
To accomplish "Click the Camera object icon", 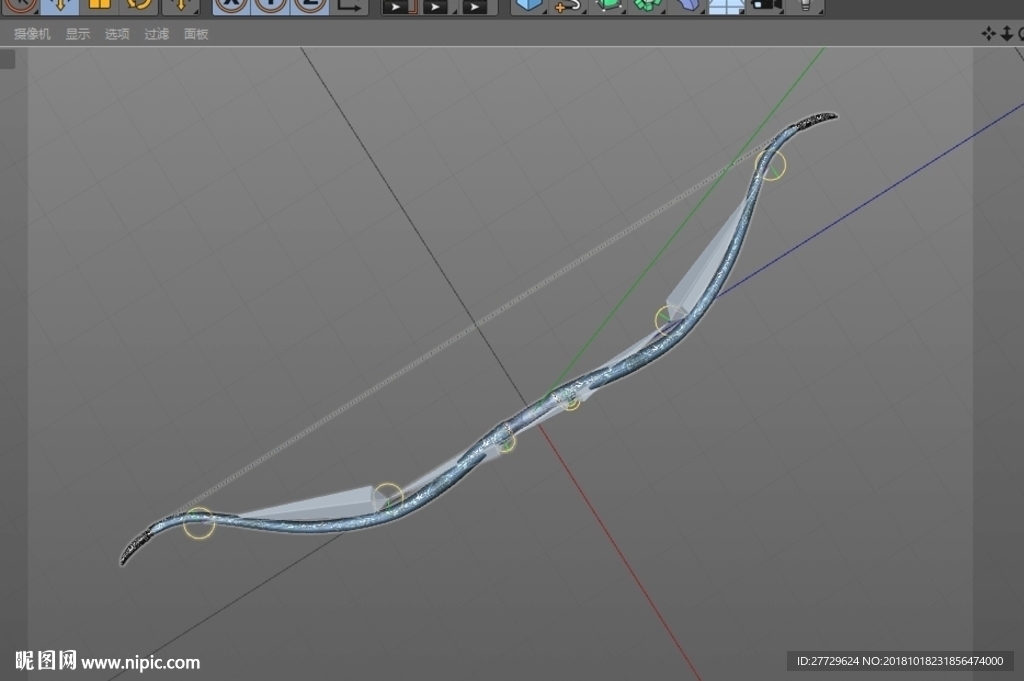I will coord(765,6).
